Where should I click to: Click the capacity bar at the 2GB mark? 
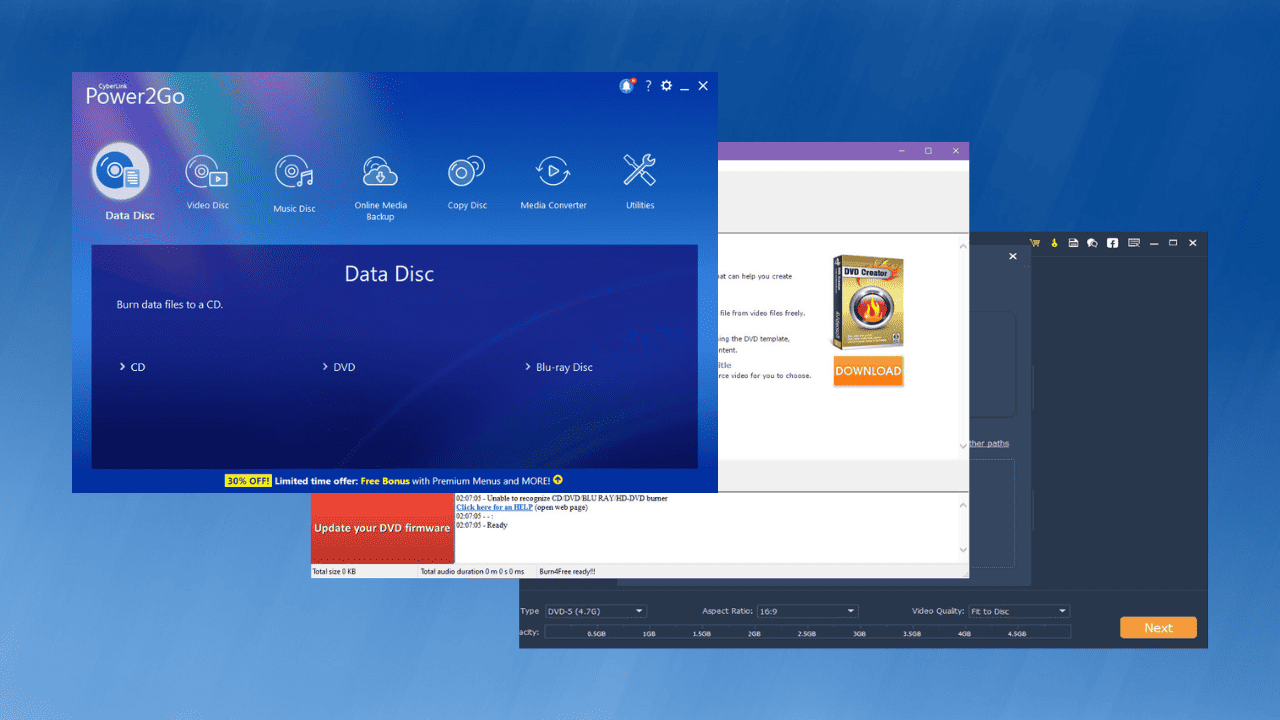[754, 633]
